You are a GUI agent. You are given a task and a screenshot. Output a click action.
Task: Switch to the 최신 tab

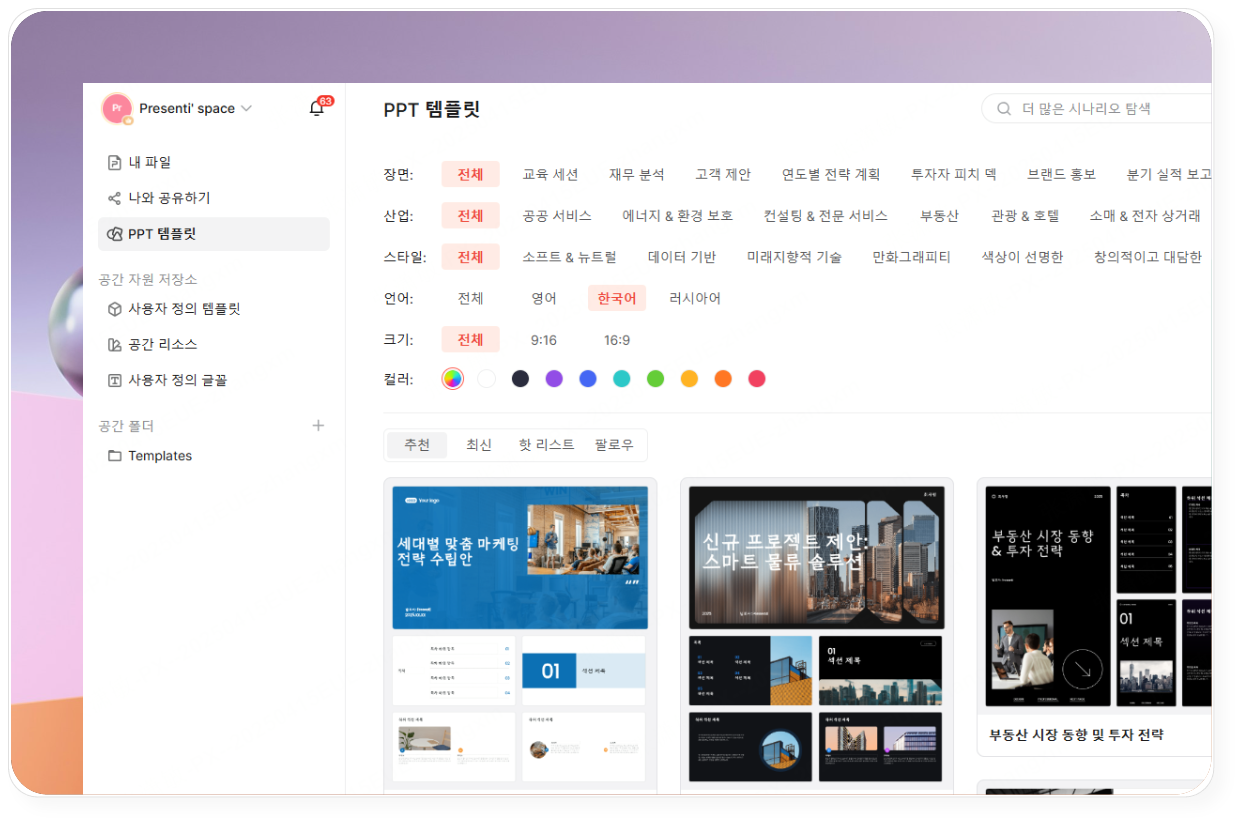click(478, 444)
